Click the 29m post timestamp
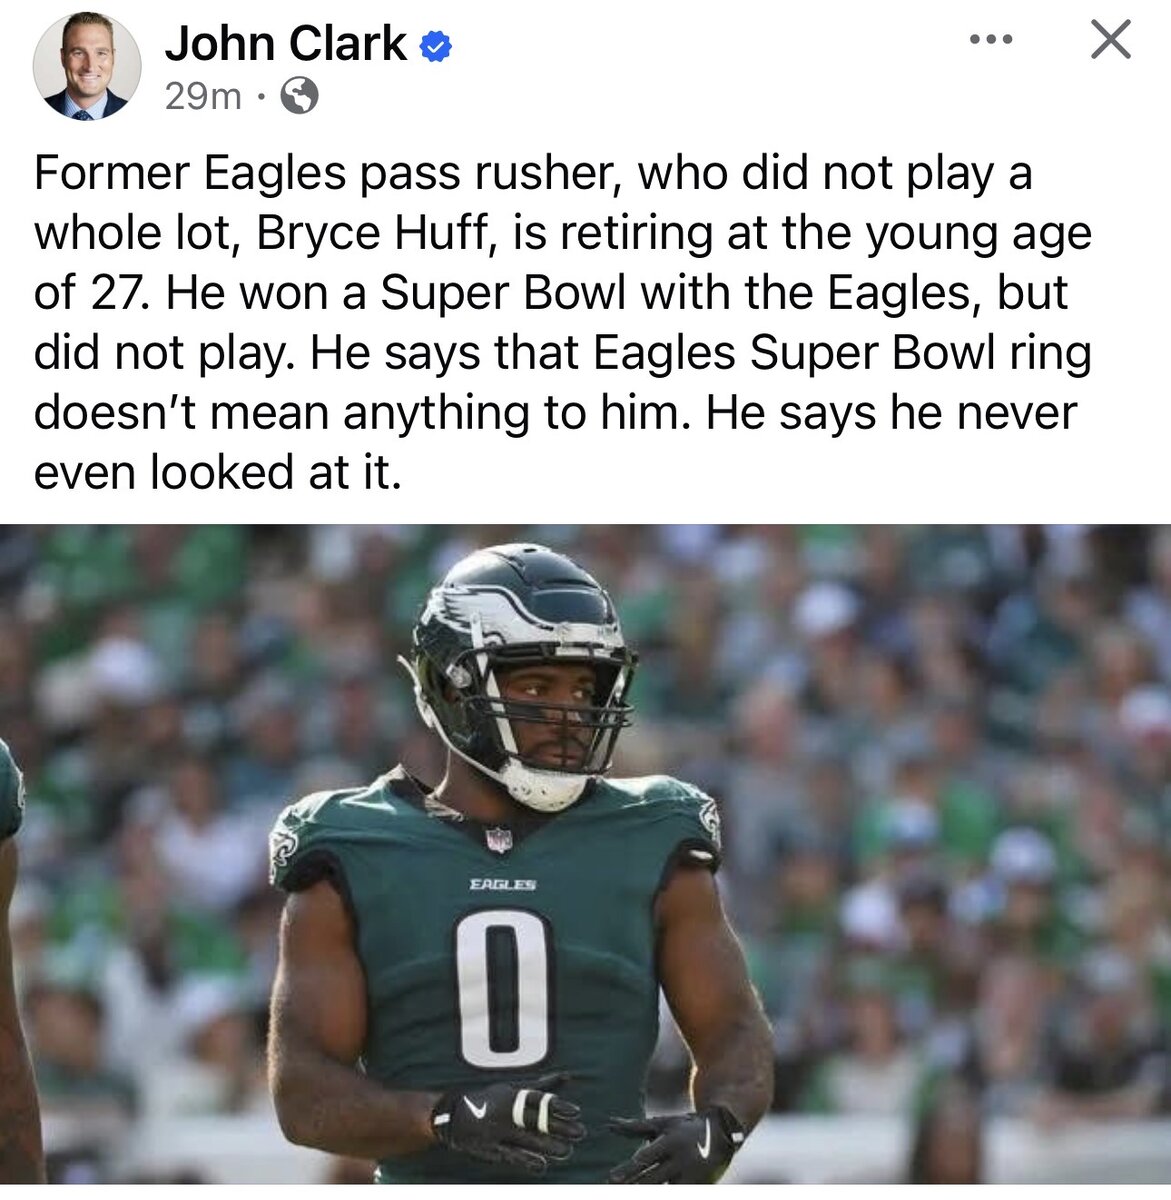 (203, 97)
